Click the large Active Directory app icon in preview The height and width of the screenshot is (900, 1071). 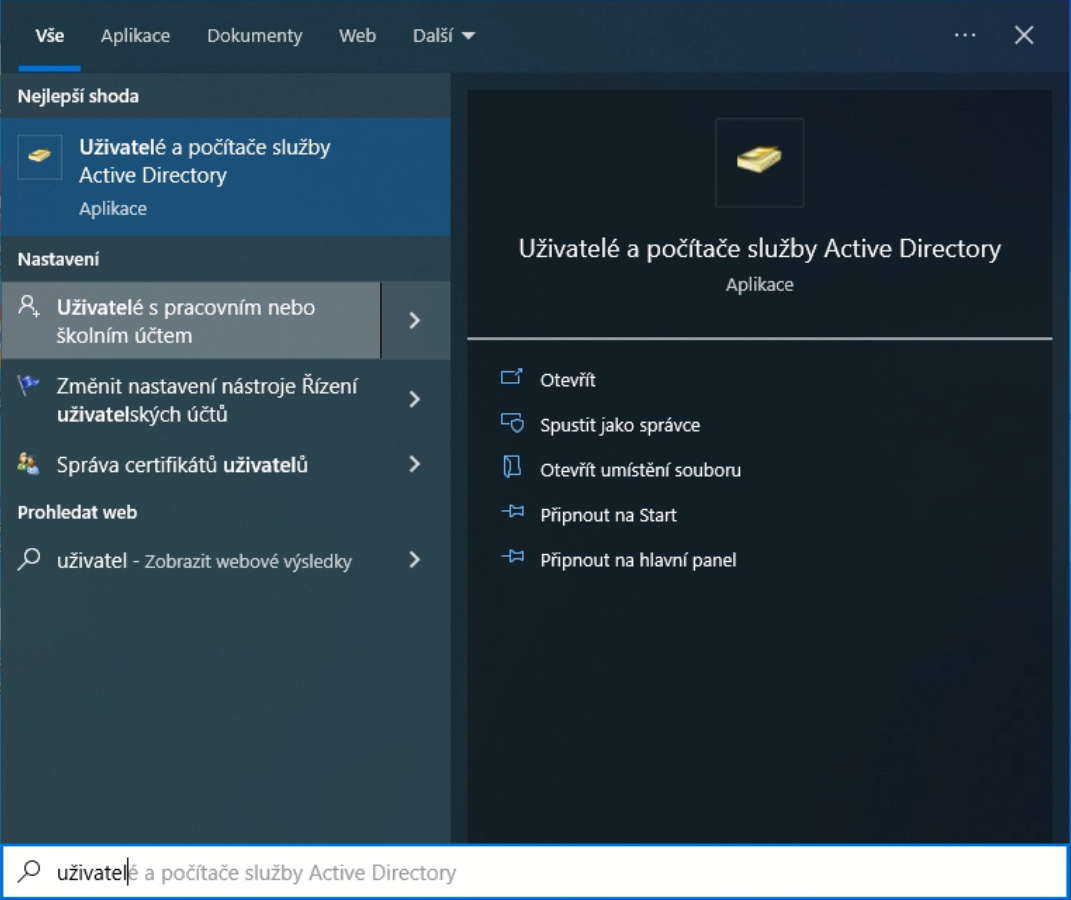pos(760,162)
